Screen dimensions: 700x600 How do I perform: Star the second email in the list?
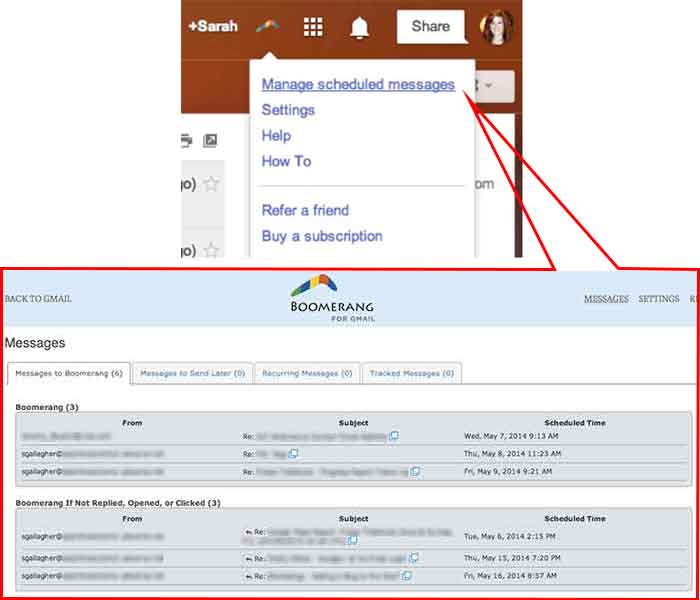coord(212,248)
